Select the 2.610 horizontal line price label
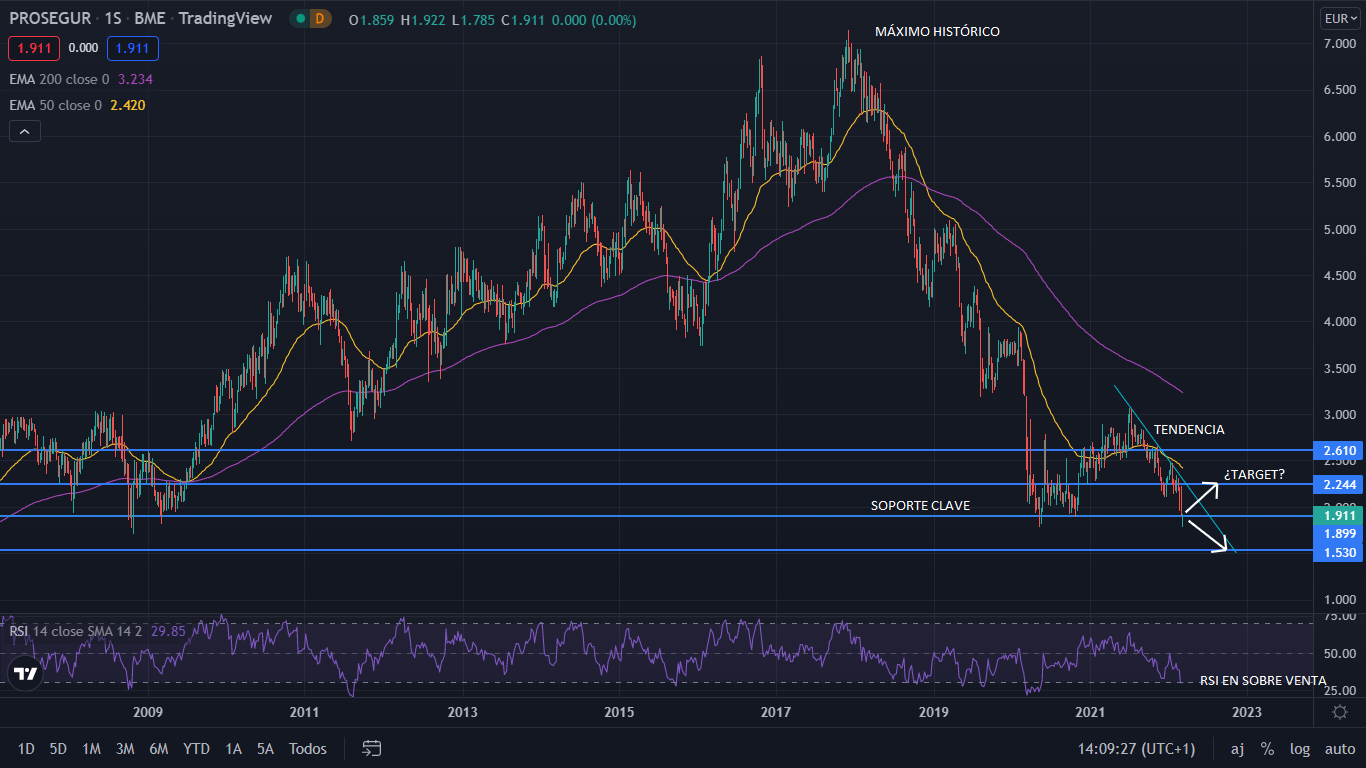Image resolution: width=1366 pixels, height=768 pixels. coord(1339,451)
